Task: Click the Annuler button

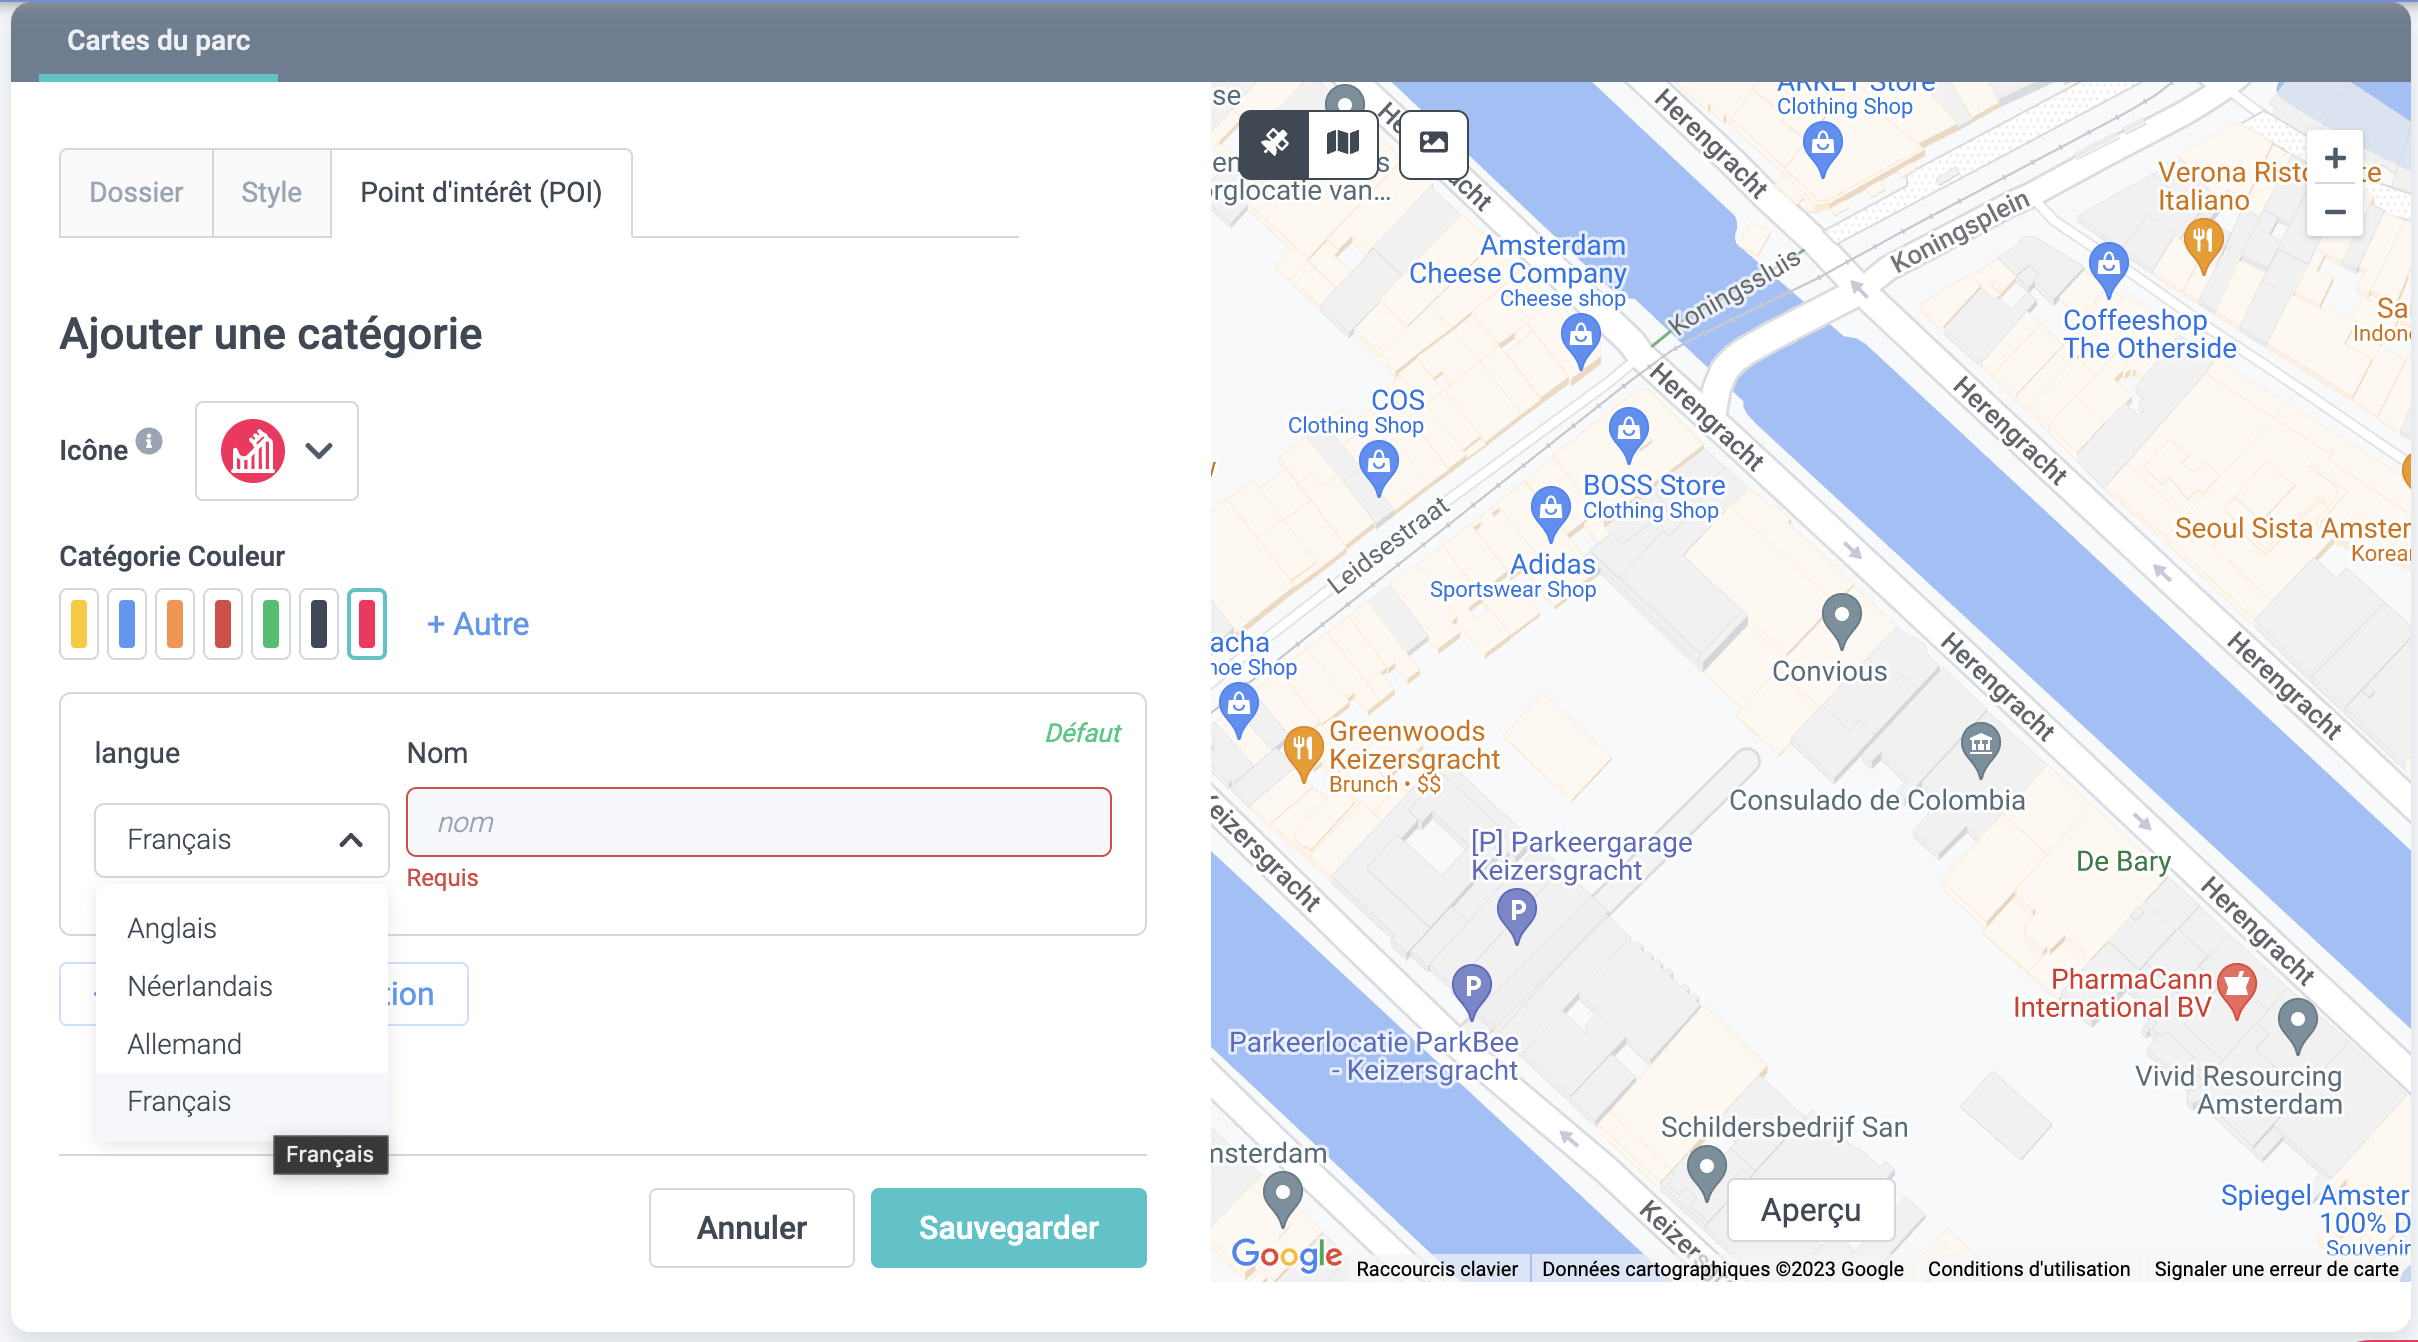Action: [x=751, y=1227]
